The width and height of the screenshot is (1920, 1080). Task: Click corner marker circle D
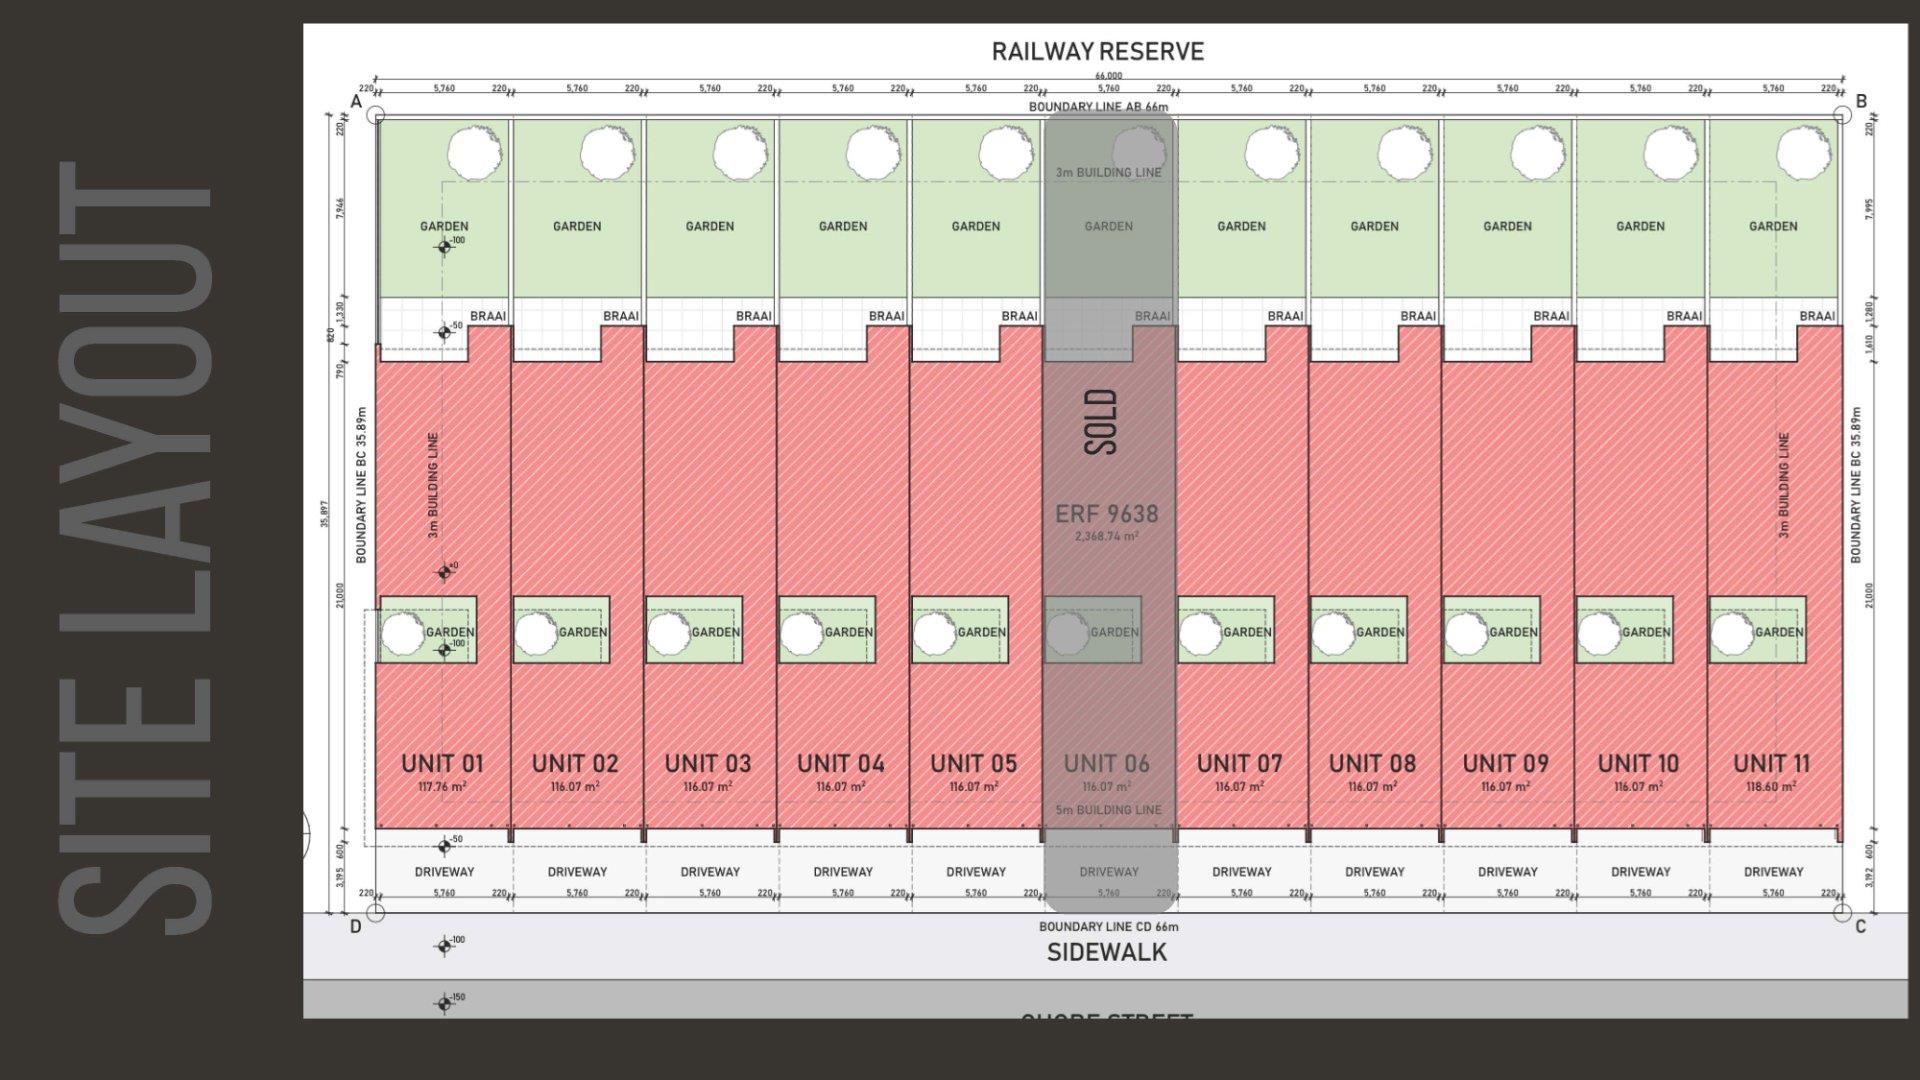pos(375,912)
